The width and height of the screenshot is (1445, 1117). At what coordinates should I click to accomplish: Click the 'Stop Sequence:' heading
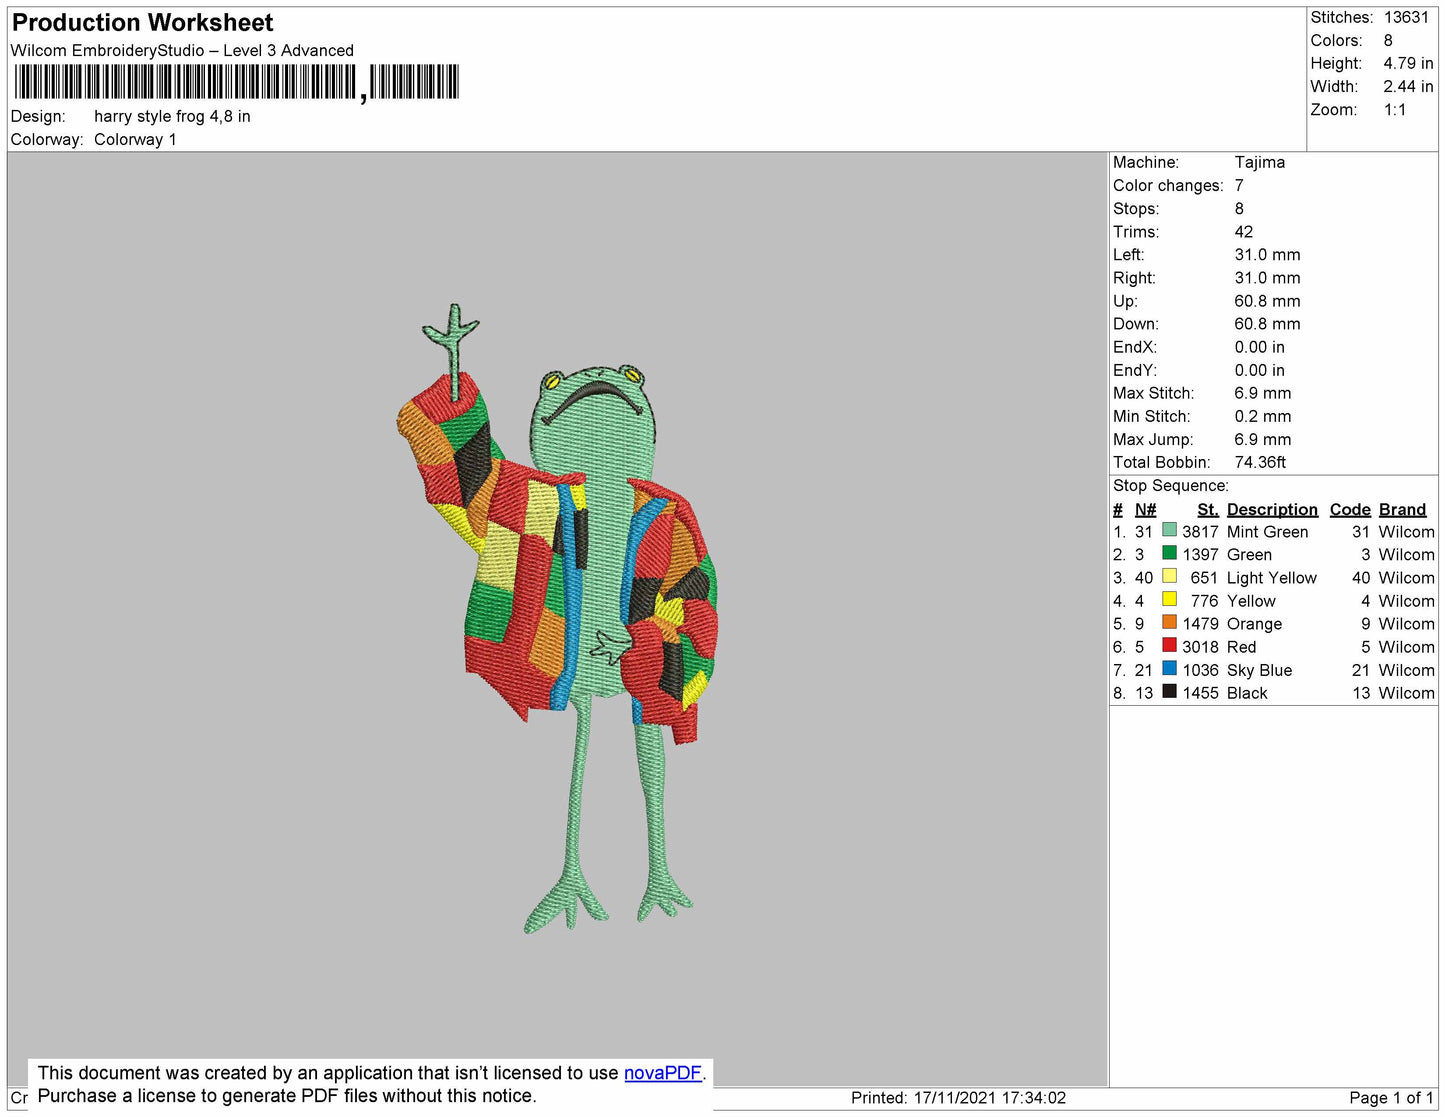[x=1171, y=485]
